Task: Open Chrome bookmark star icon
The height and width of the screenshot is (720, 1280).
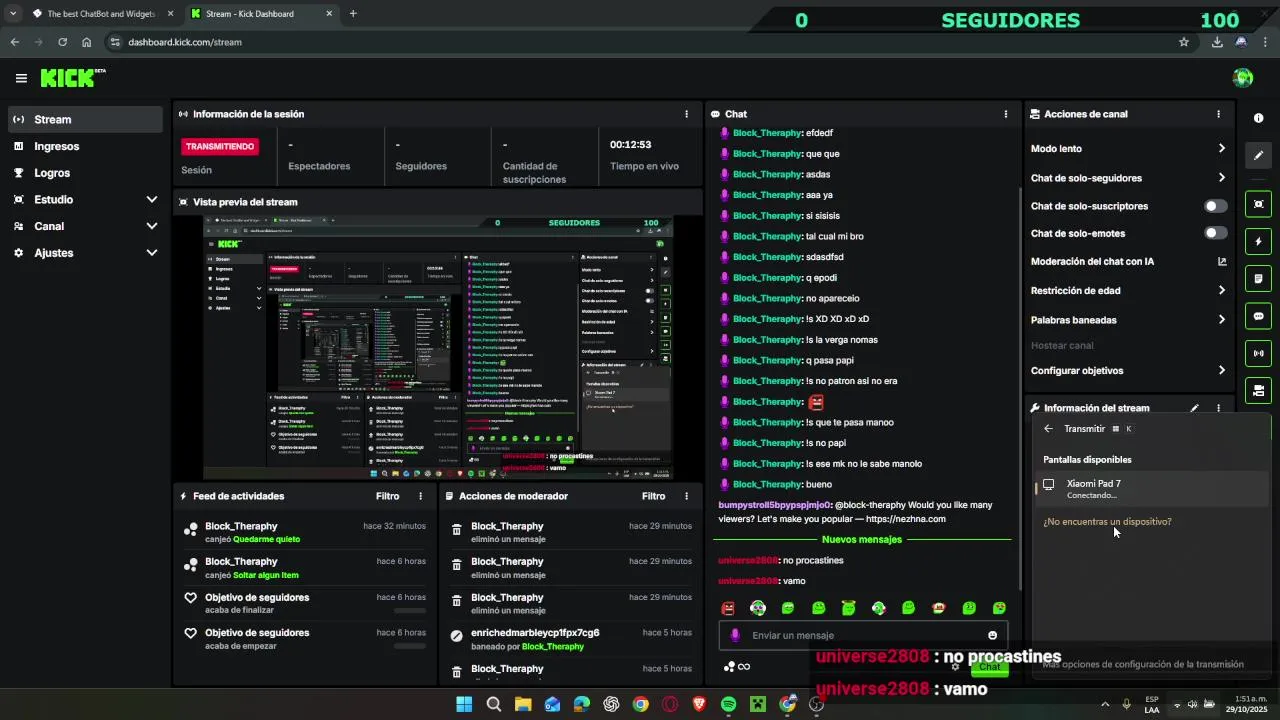Action: pos(1184,42)
